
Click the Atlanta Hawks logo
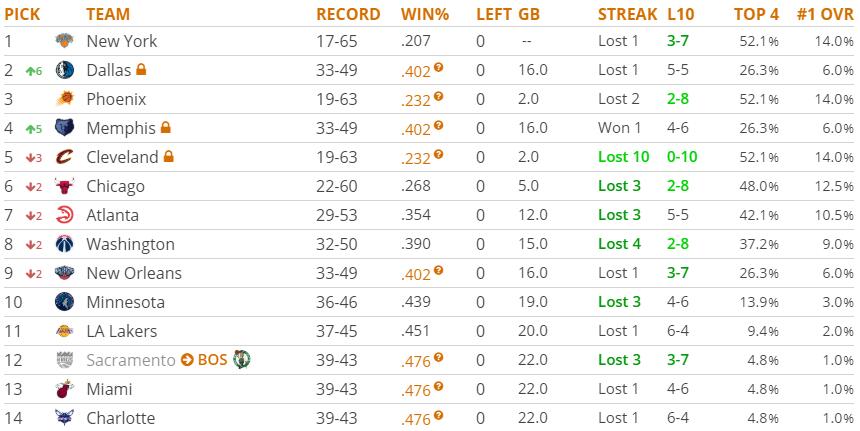(x=65, y=215)
